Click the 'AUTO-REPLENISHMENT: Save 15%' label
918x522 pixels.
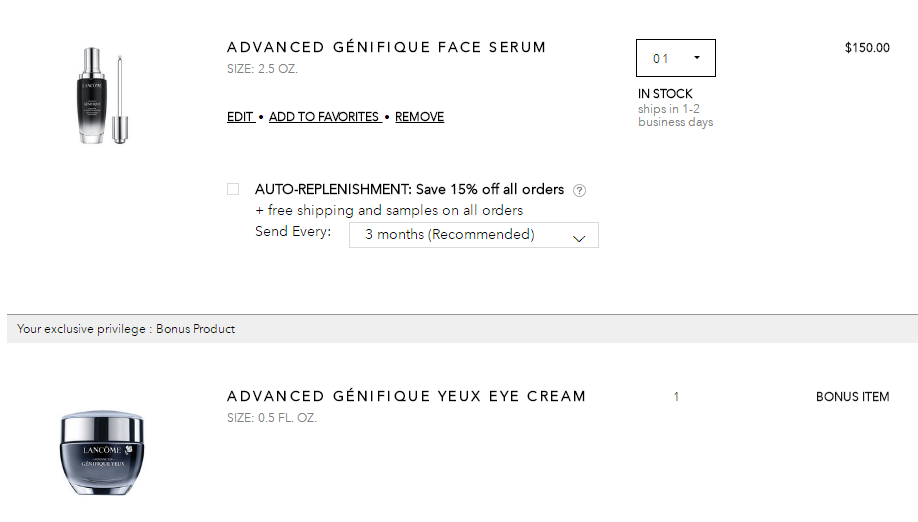tap(409, 189)
